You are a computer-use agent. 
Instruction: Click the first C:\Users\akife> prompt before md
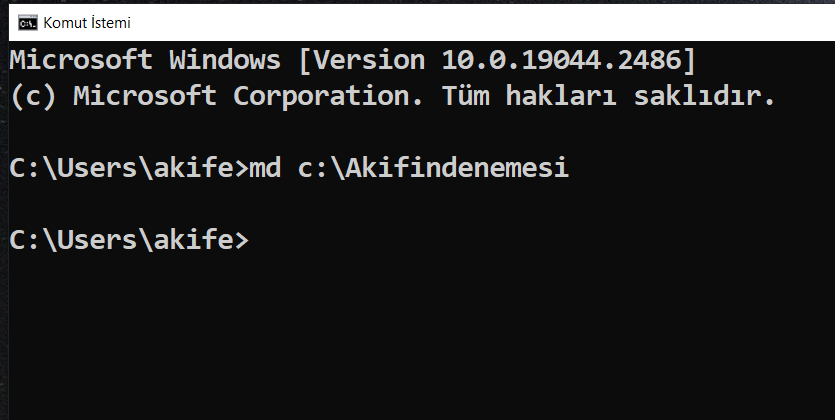pyautogui.click(x=129, y=168)
